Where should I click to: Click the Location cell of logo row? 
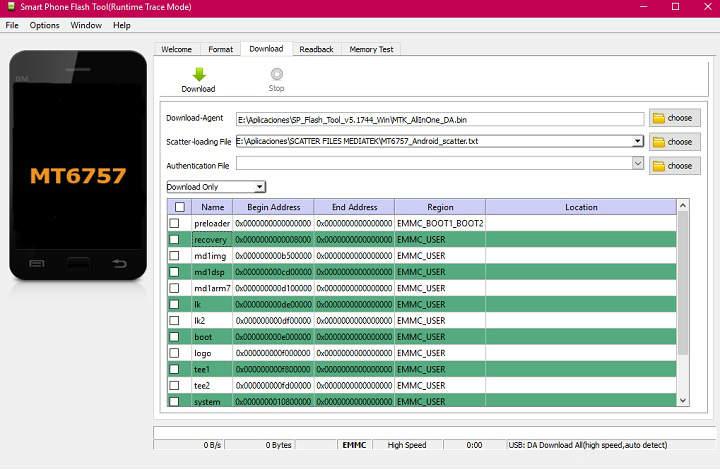pos(581,353)
